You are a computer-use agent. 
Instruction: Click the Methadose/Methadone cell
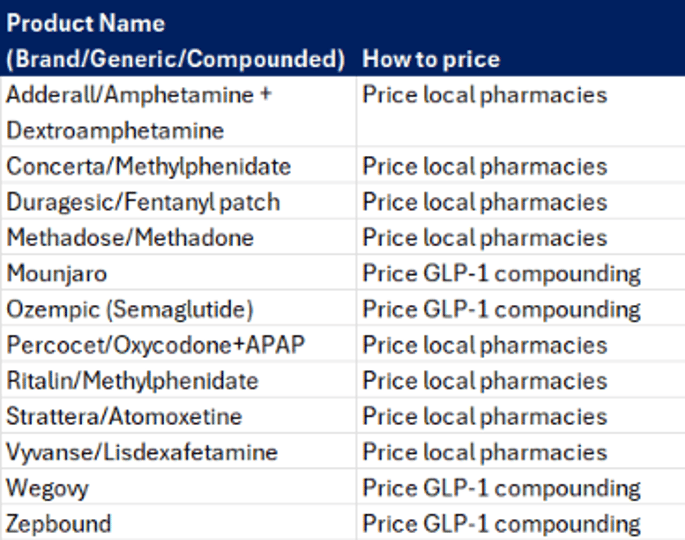tap(130, 238)
